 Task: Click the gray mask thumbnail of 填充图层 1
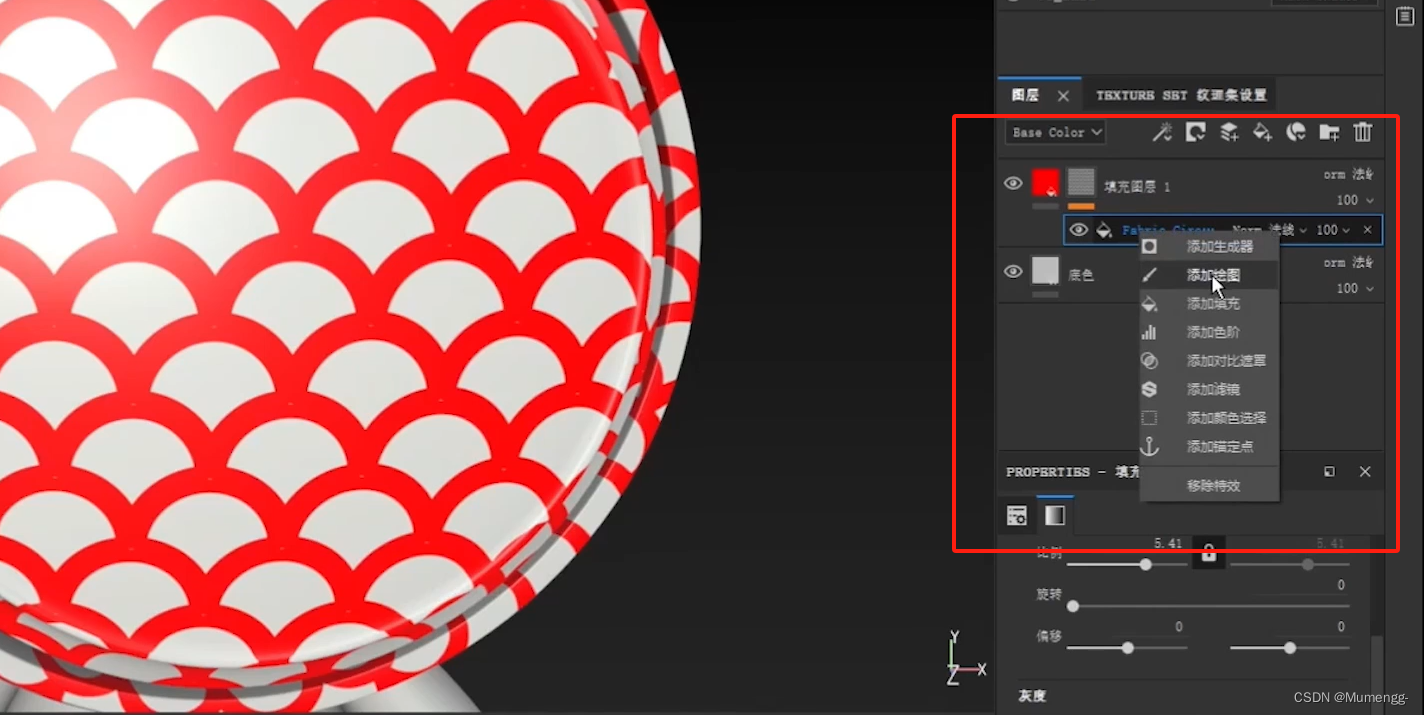[1081, 181]
